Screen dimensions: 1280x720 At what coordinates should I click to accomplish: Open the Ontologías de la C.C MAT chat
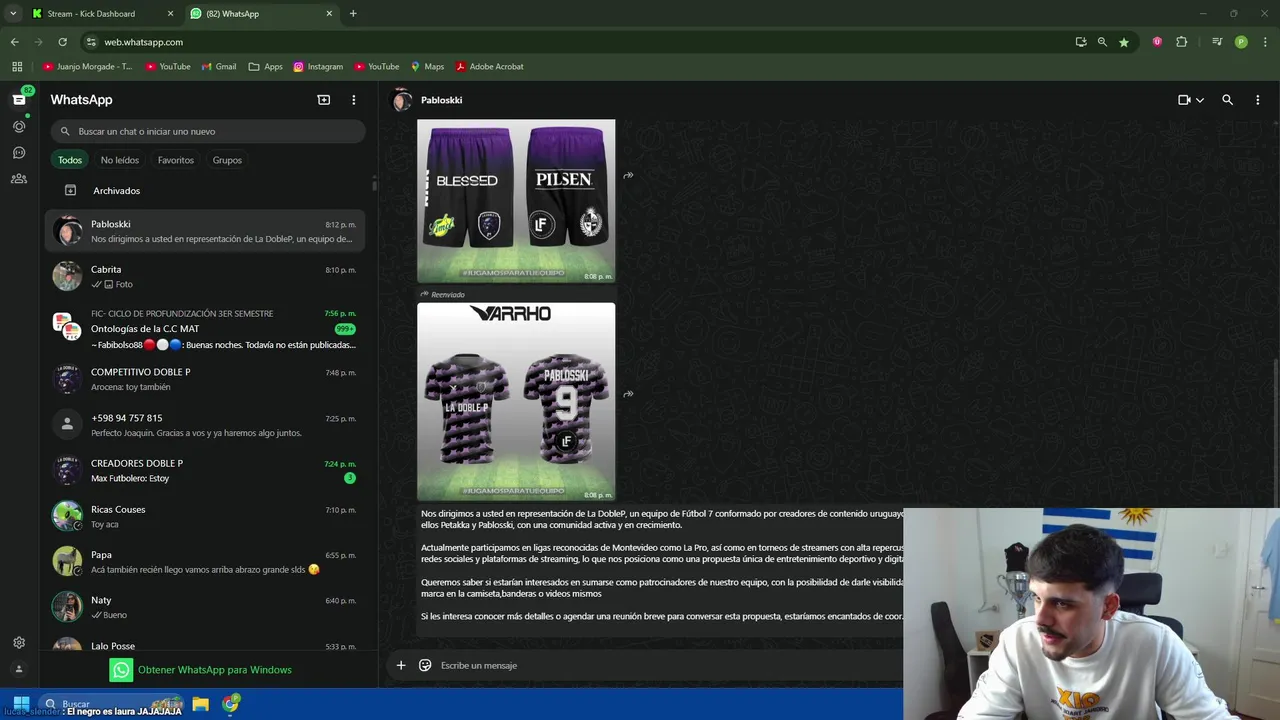(x=205, y=329)
